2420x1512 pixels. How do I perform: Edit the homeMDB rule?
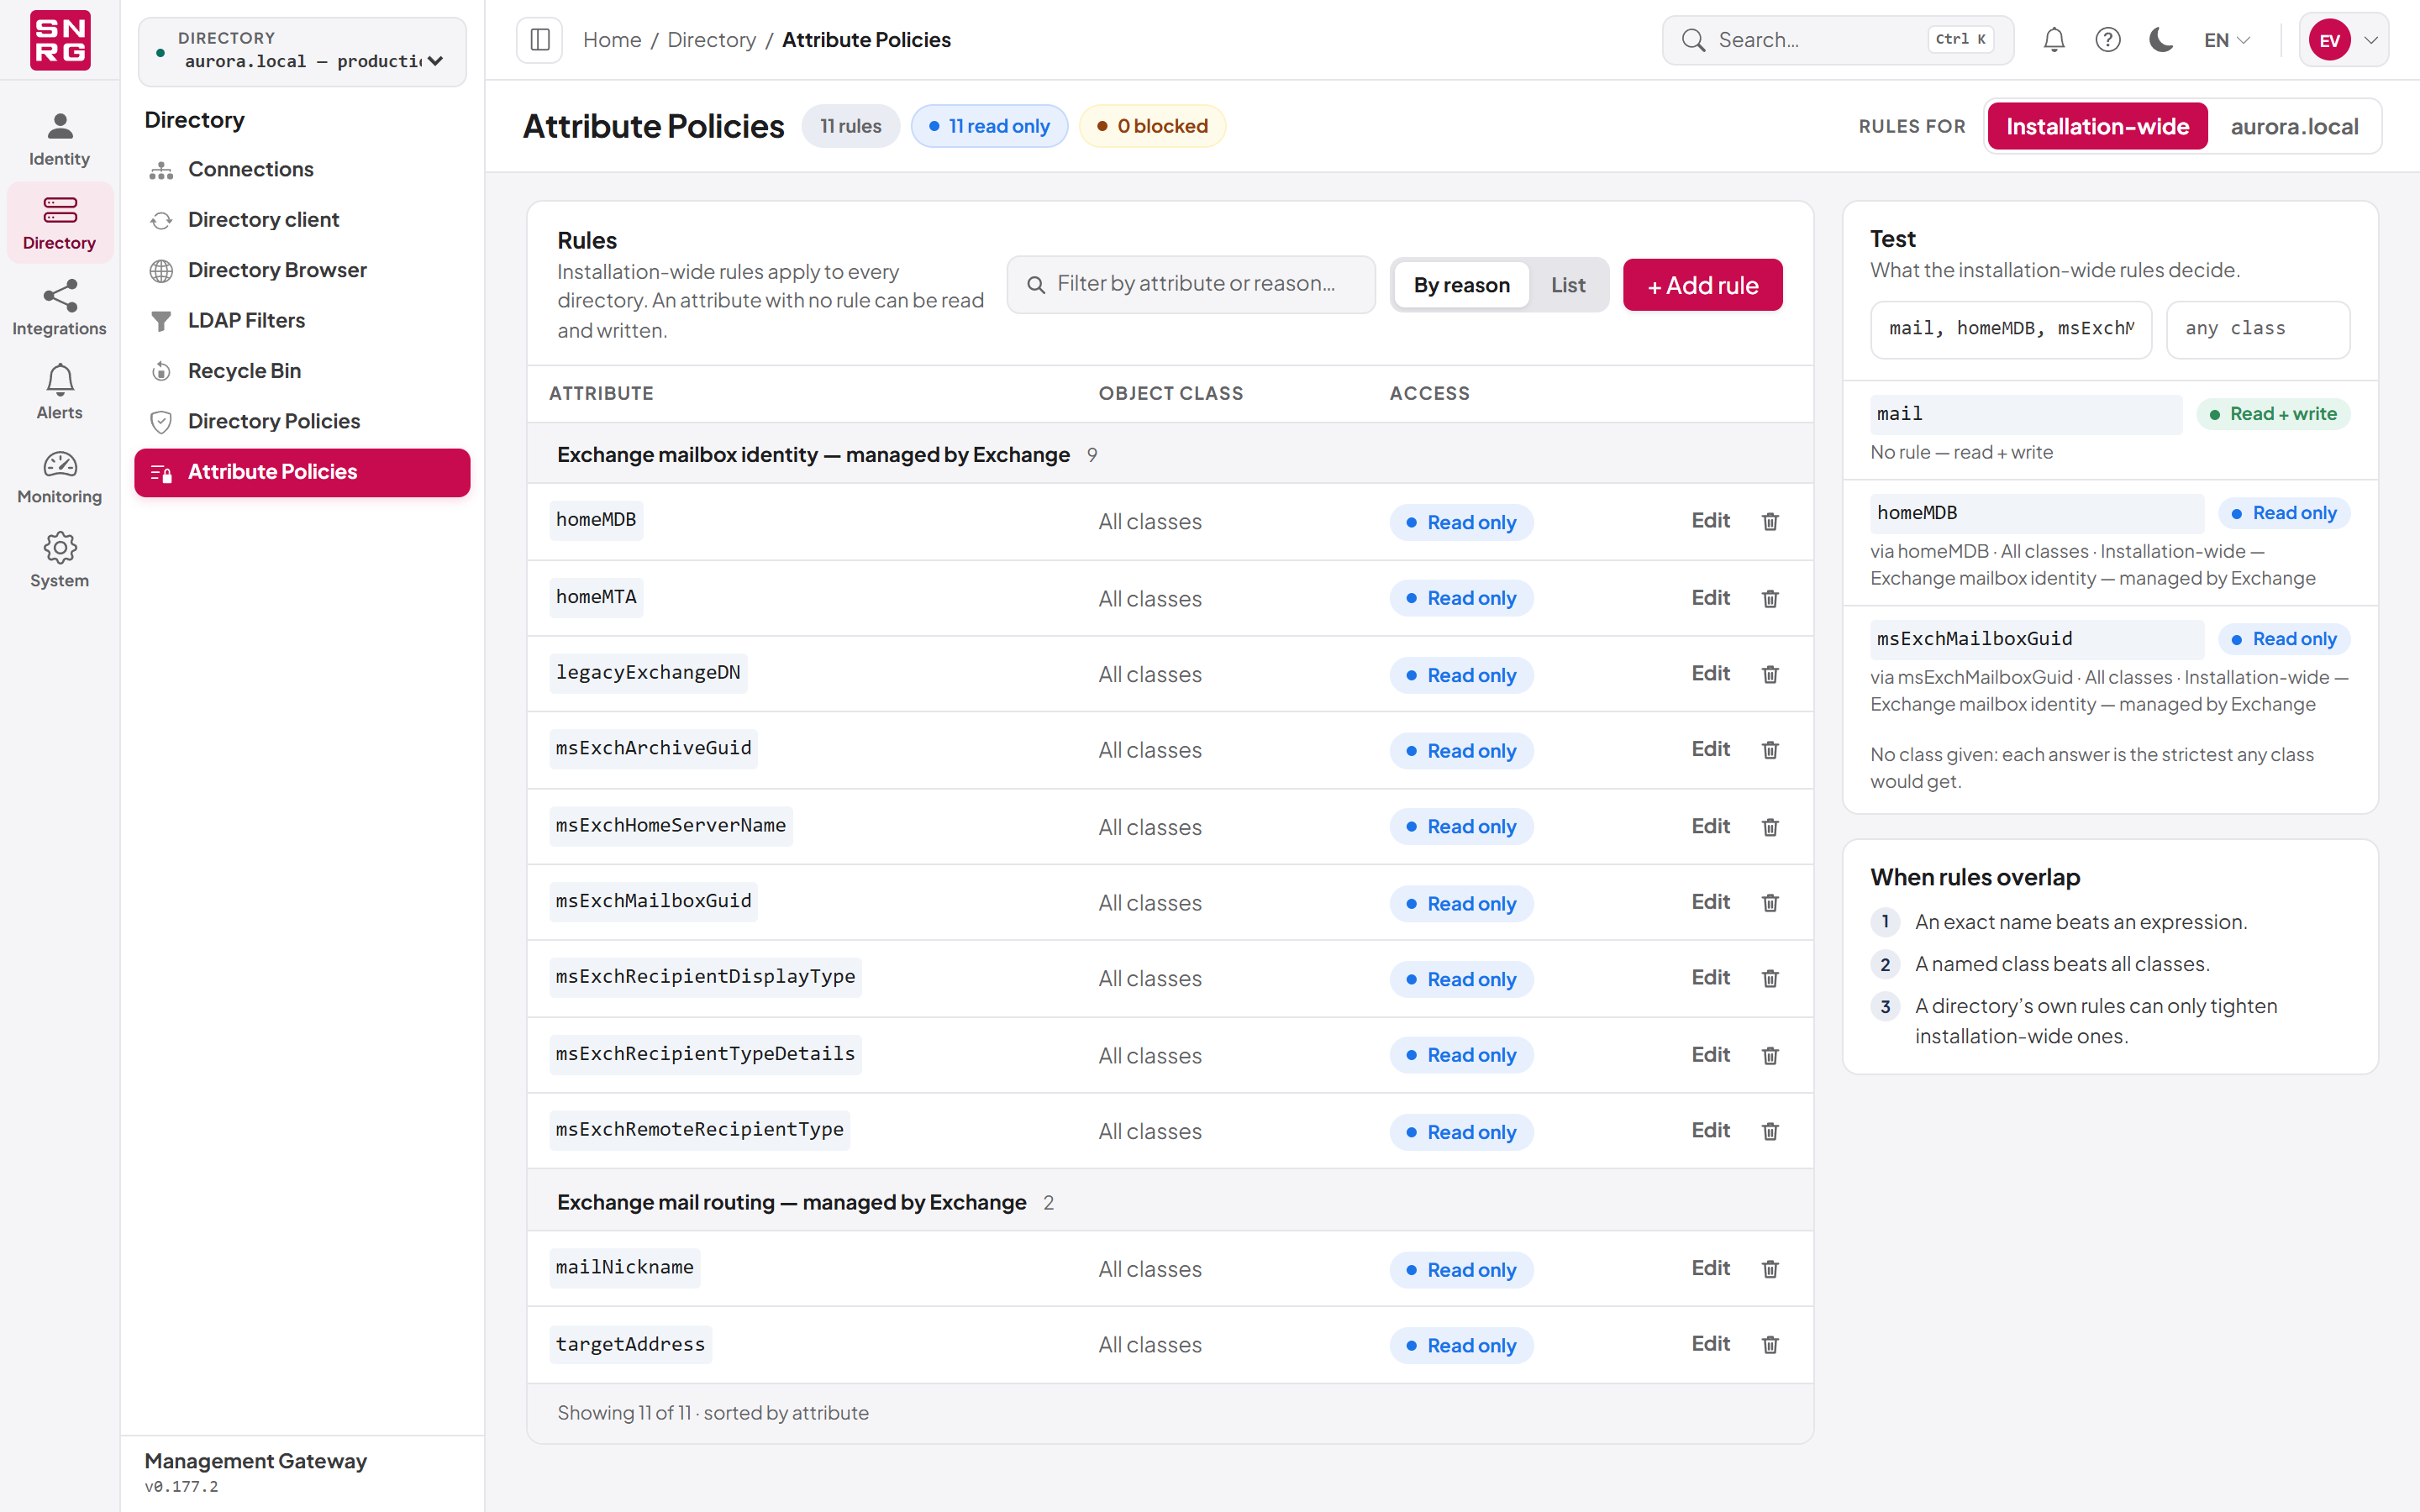pyautogui.click(x=1710, y=520)
